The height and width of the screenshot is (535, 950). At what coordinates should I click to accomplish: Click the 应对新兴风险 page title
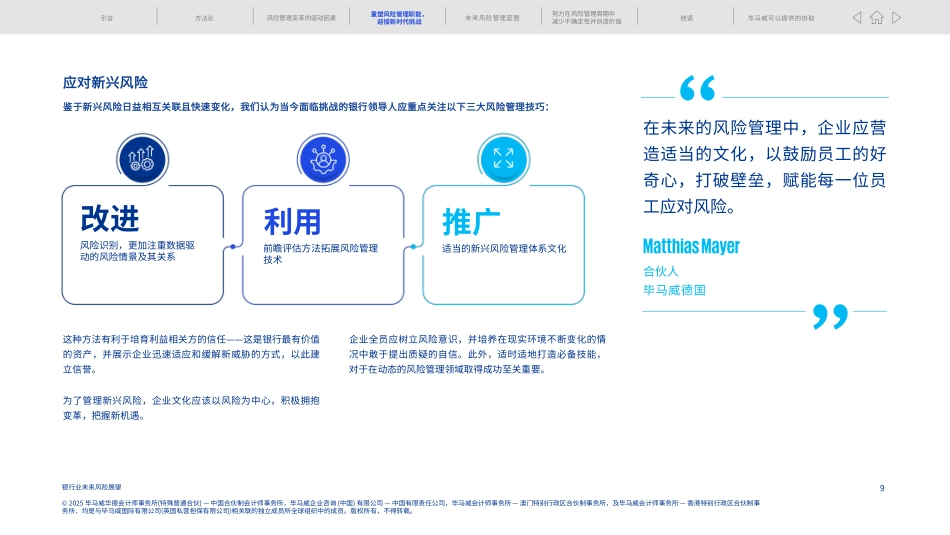tap(105, 82)
